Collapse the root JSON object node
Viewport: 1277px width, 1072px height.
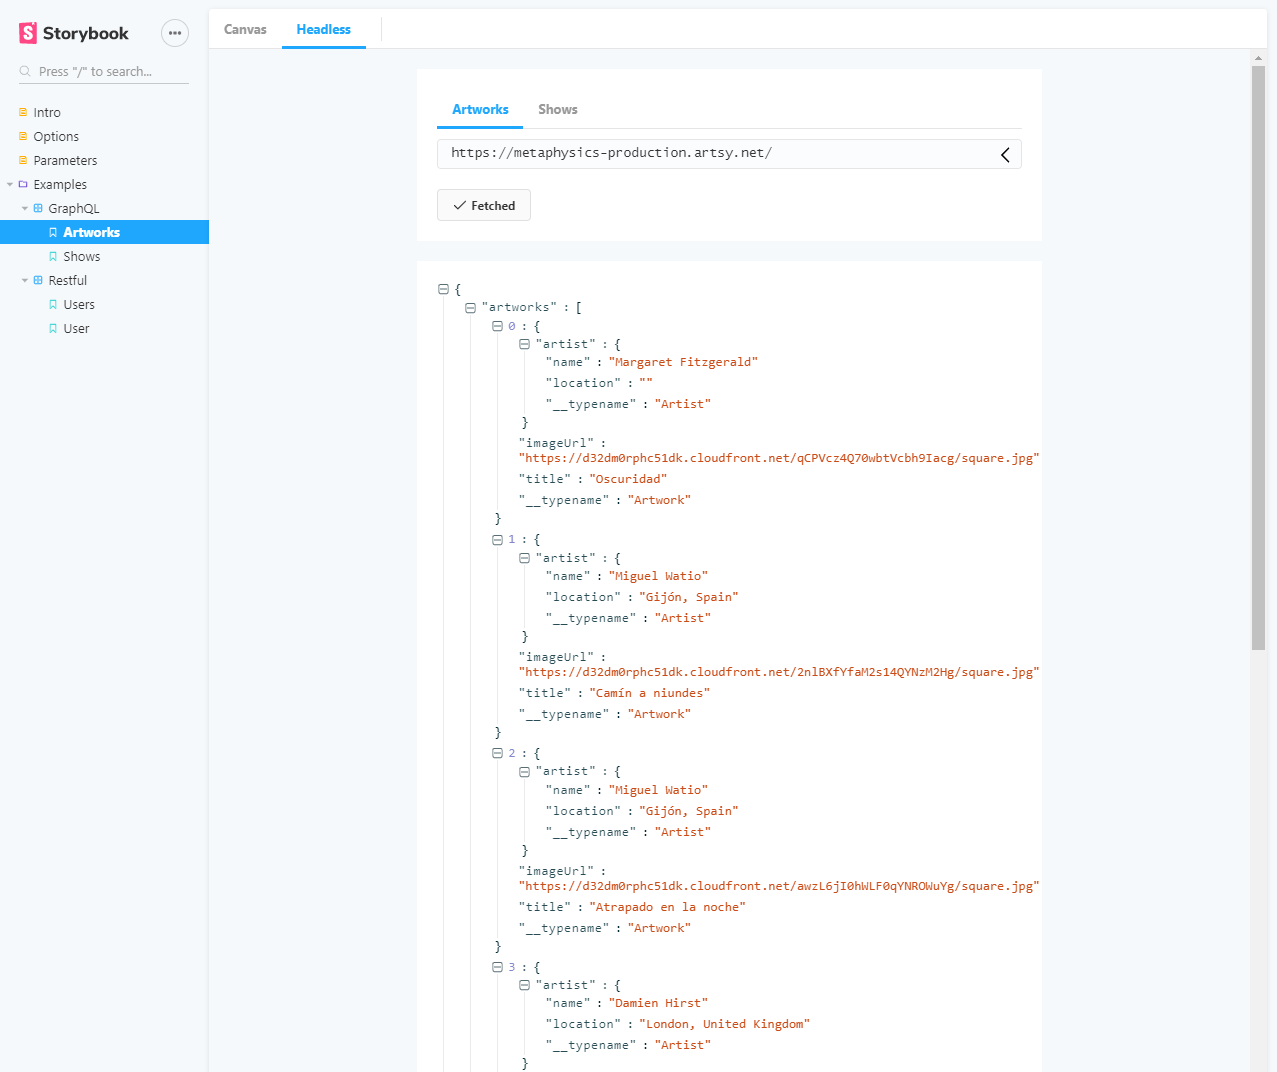pyautogui.click(x=443, y=289)
